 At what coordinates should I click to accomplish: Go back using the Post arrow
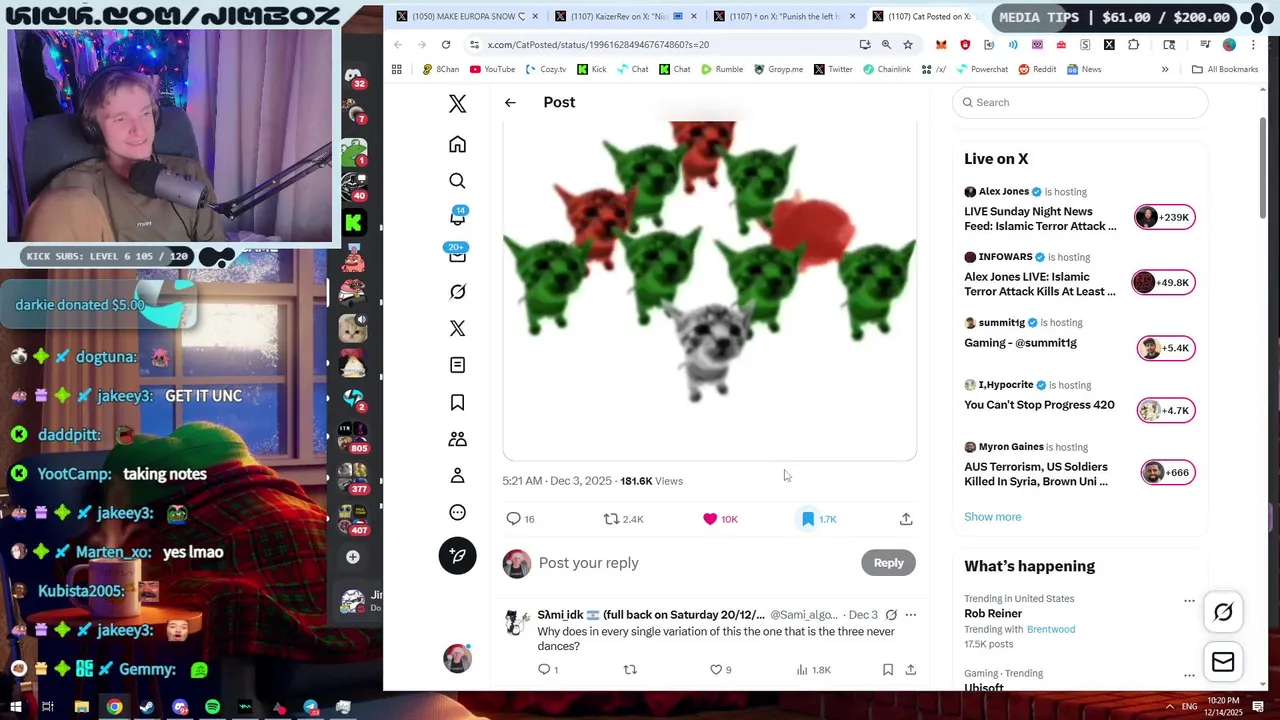pyautogui.click(x=510, y=102)
